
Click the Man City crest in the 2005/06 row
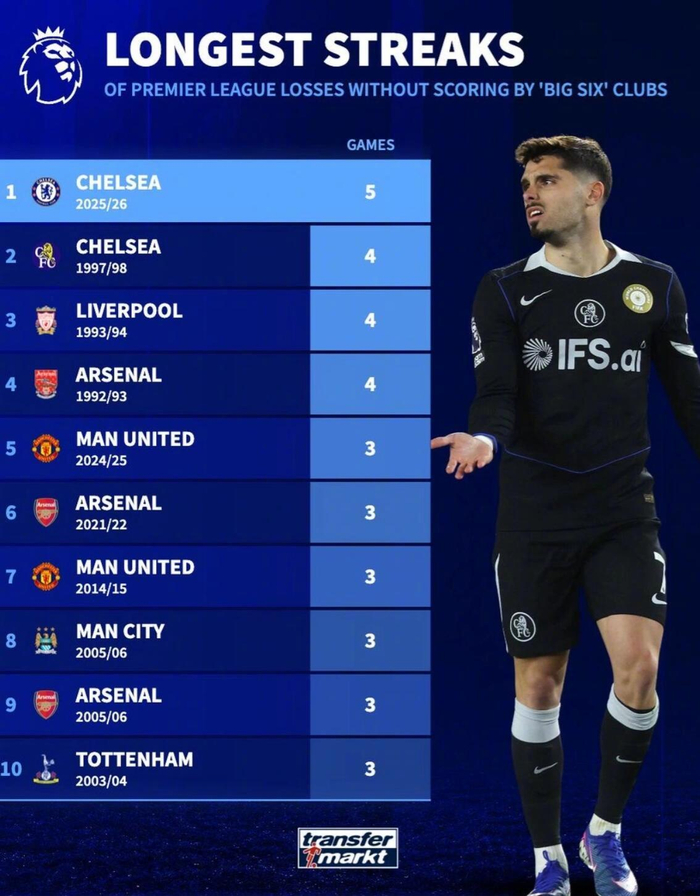click(46, 640)
